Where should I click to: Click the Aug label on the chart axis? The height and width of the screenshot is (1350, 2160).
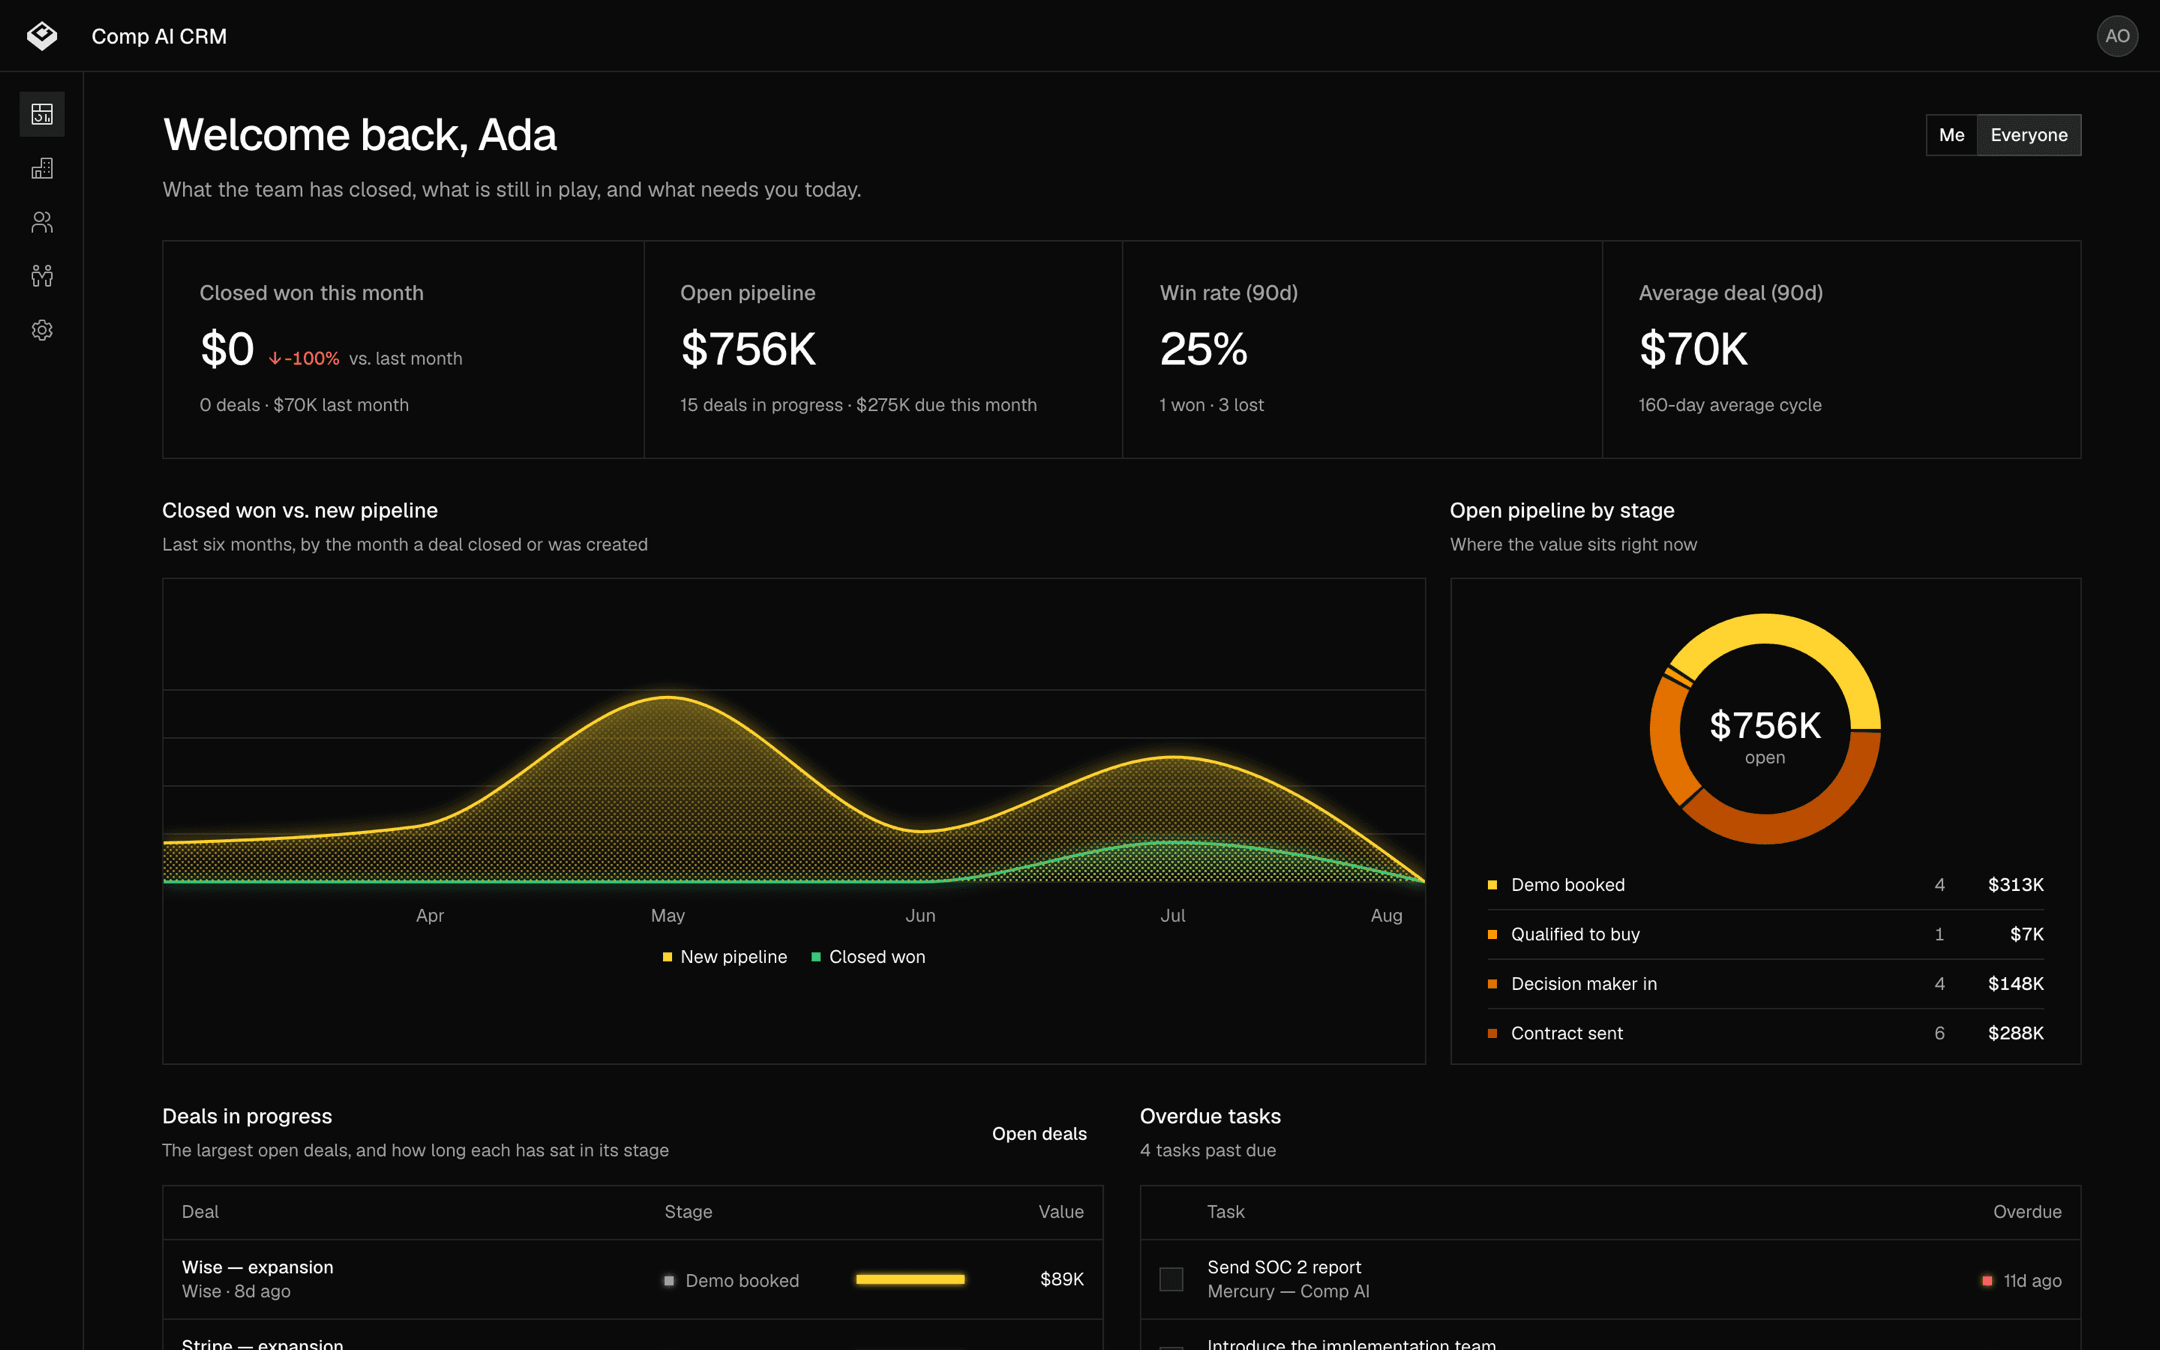point(1386,915)
